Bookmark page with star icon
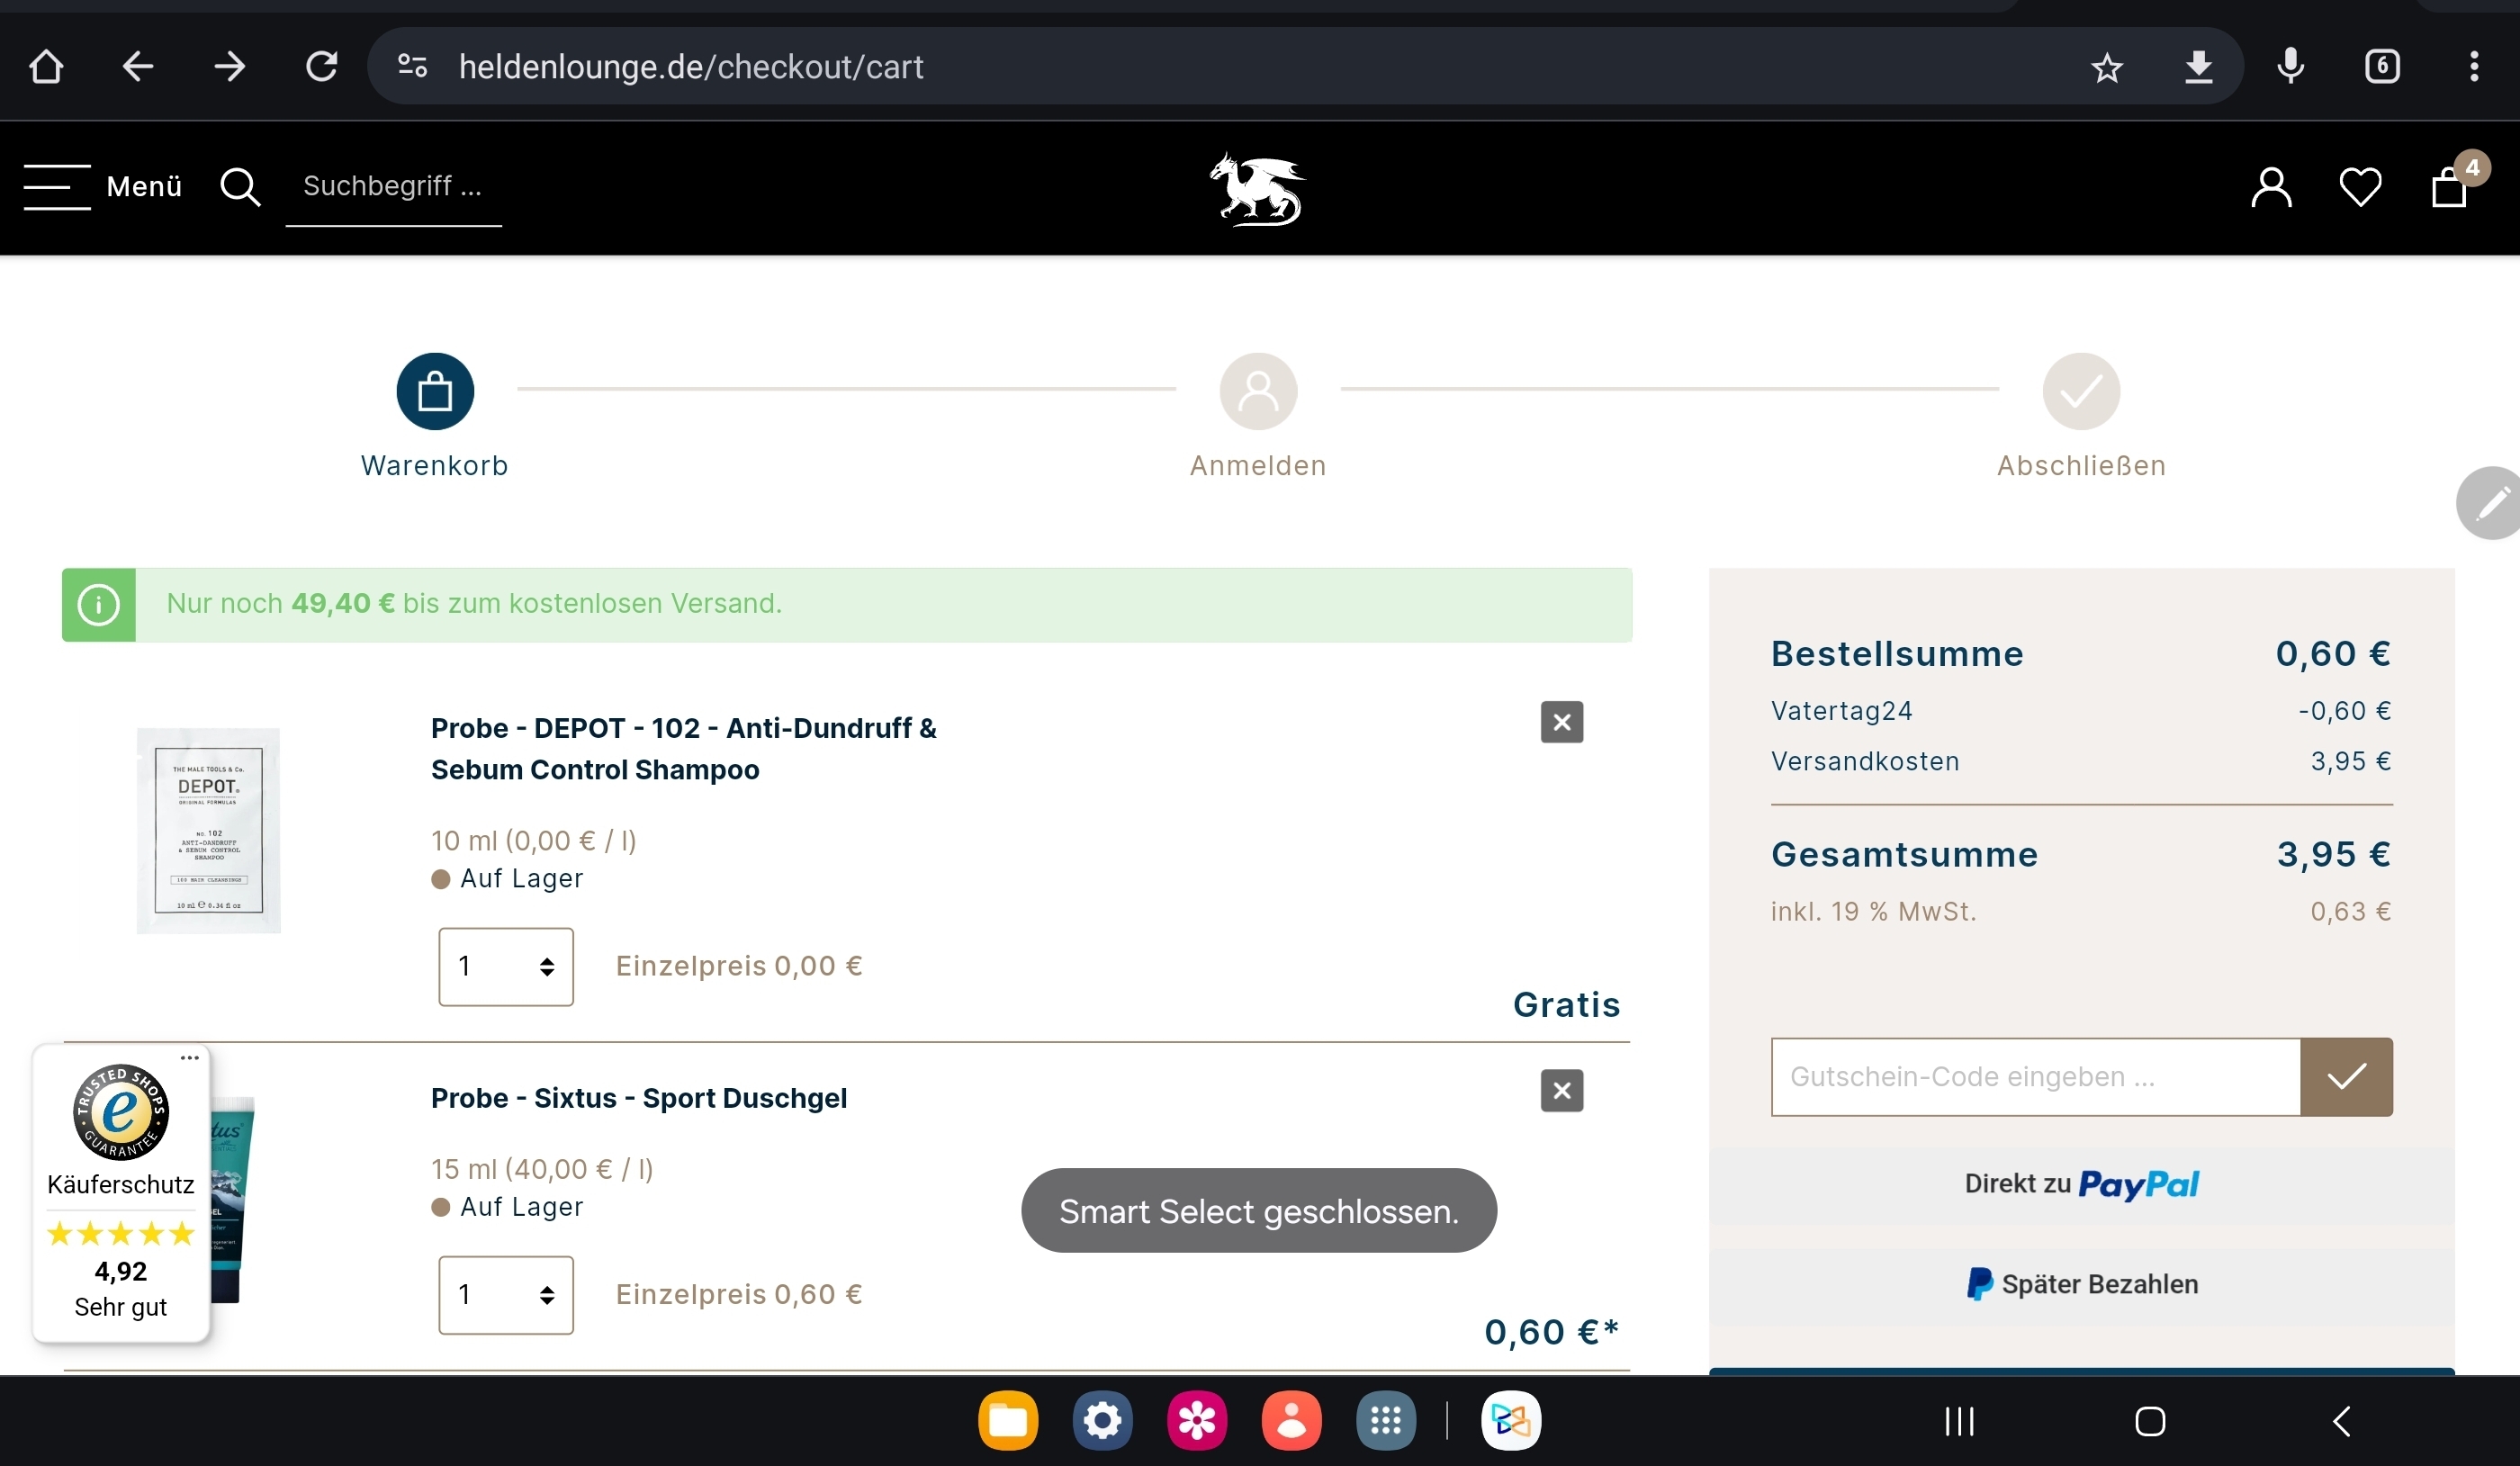 coord(2106,67)
